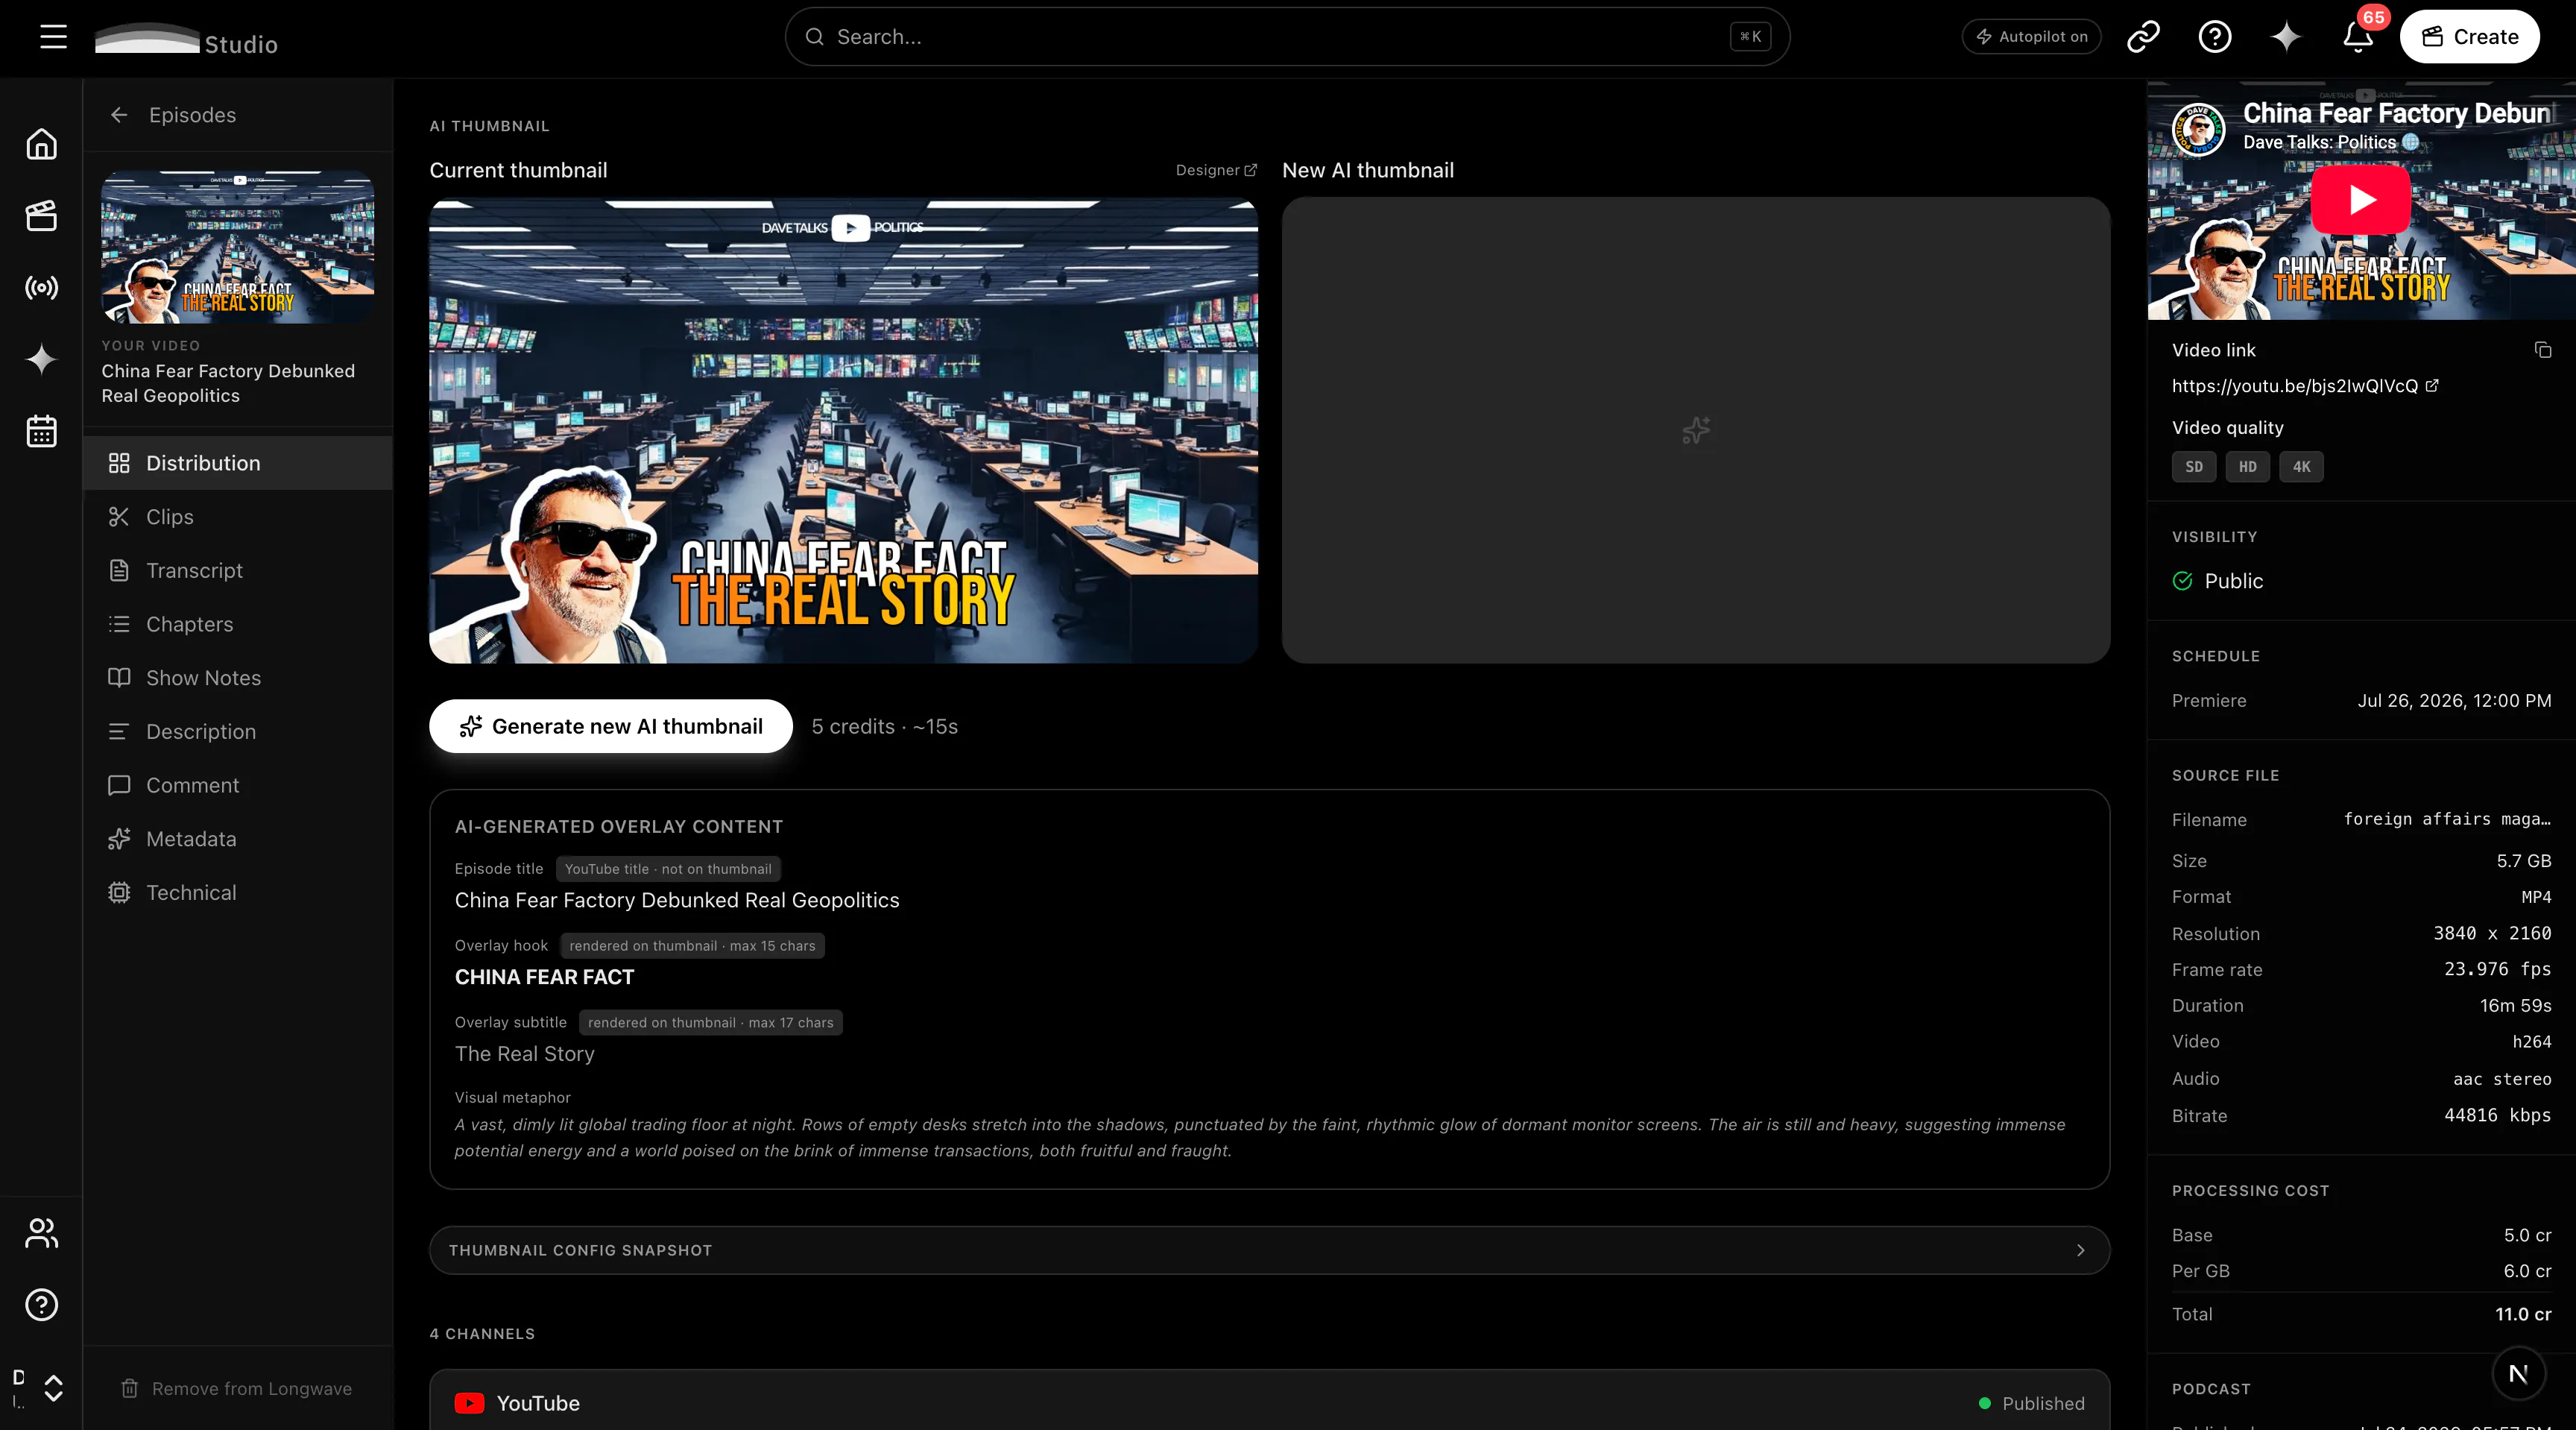Open the Distribution section
Screen dimensions: 2576x1430
click(x=238, y=463)
